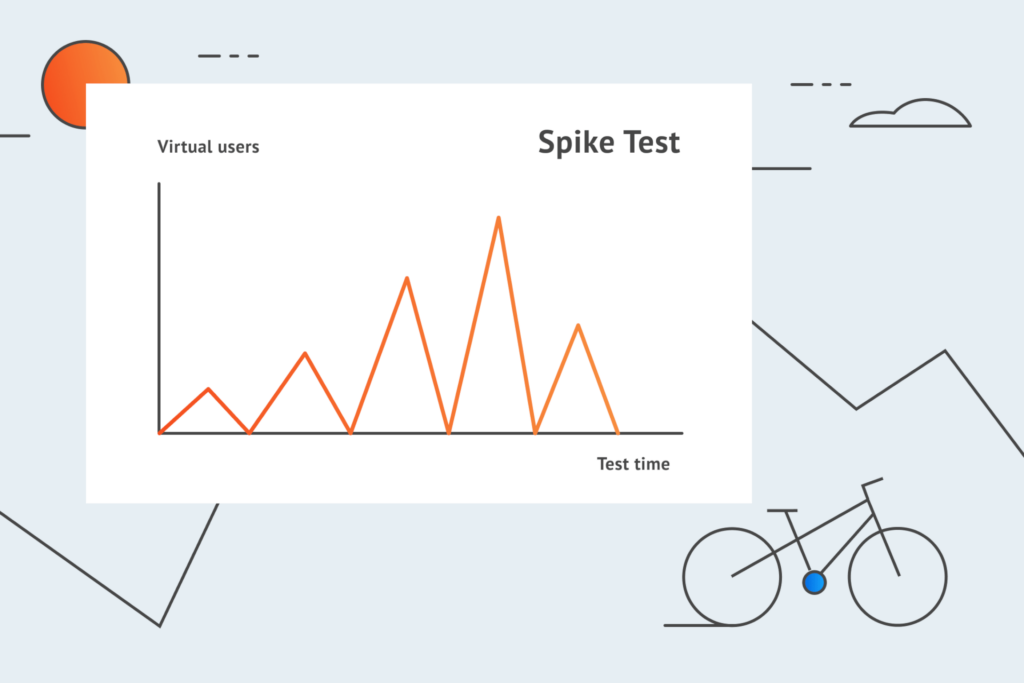Click the chart origin point
This screenshot has height=683, width=1024.
(159, 432)
